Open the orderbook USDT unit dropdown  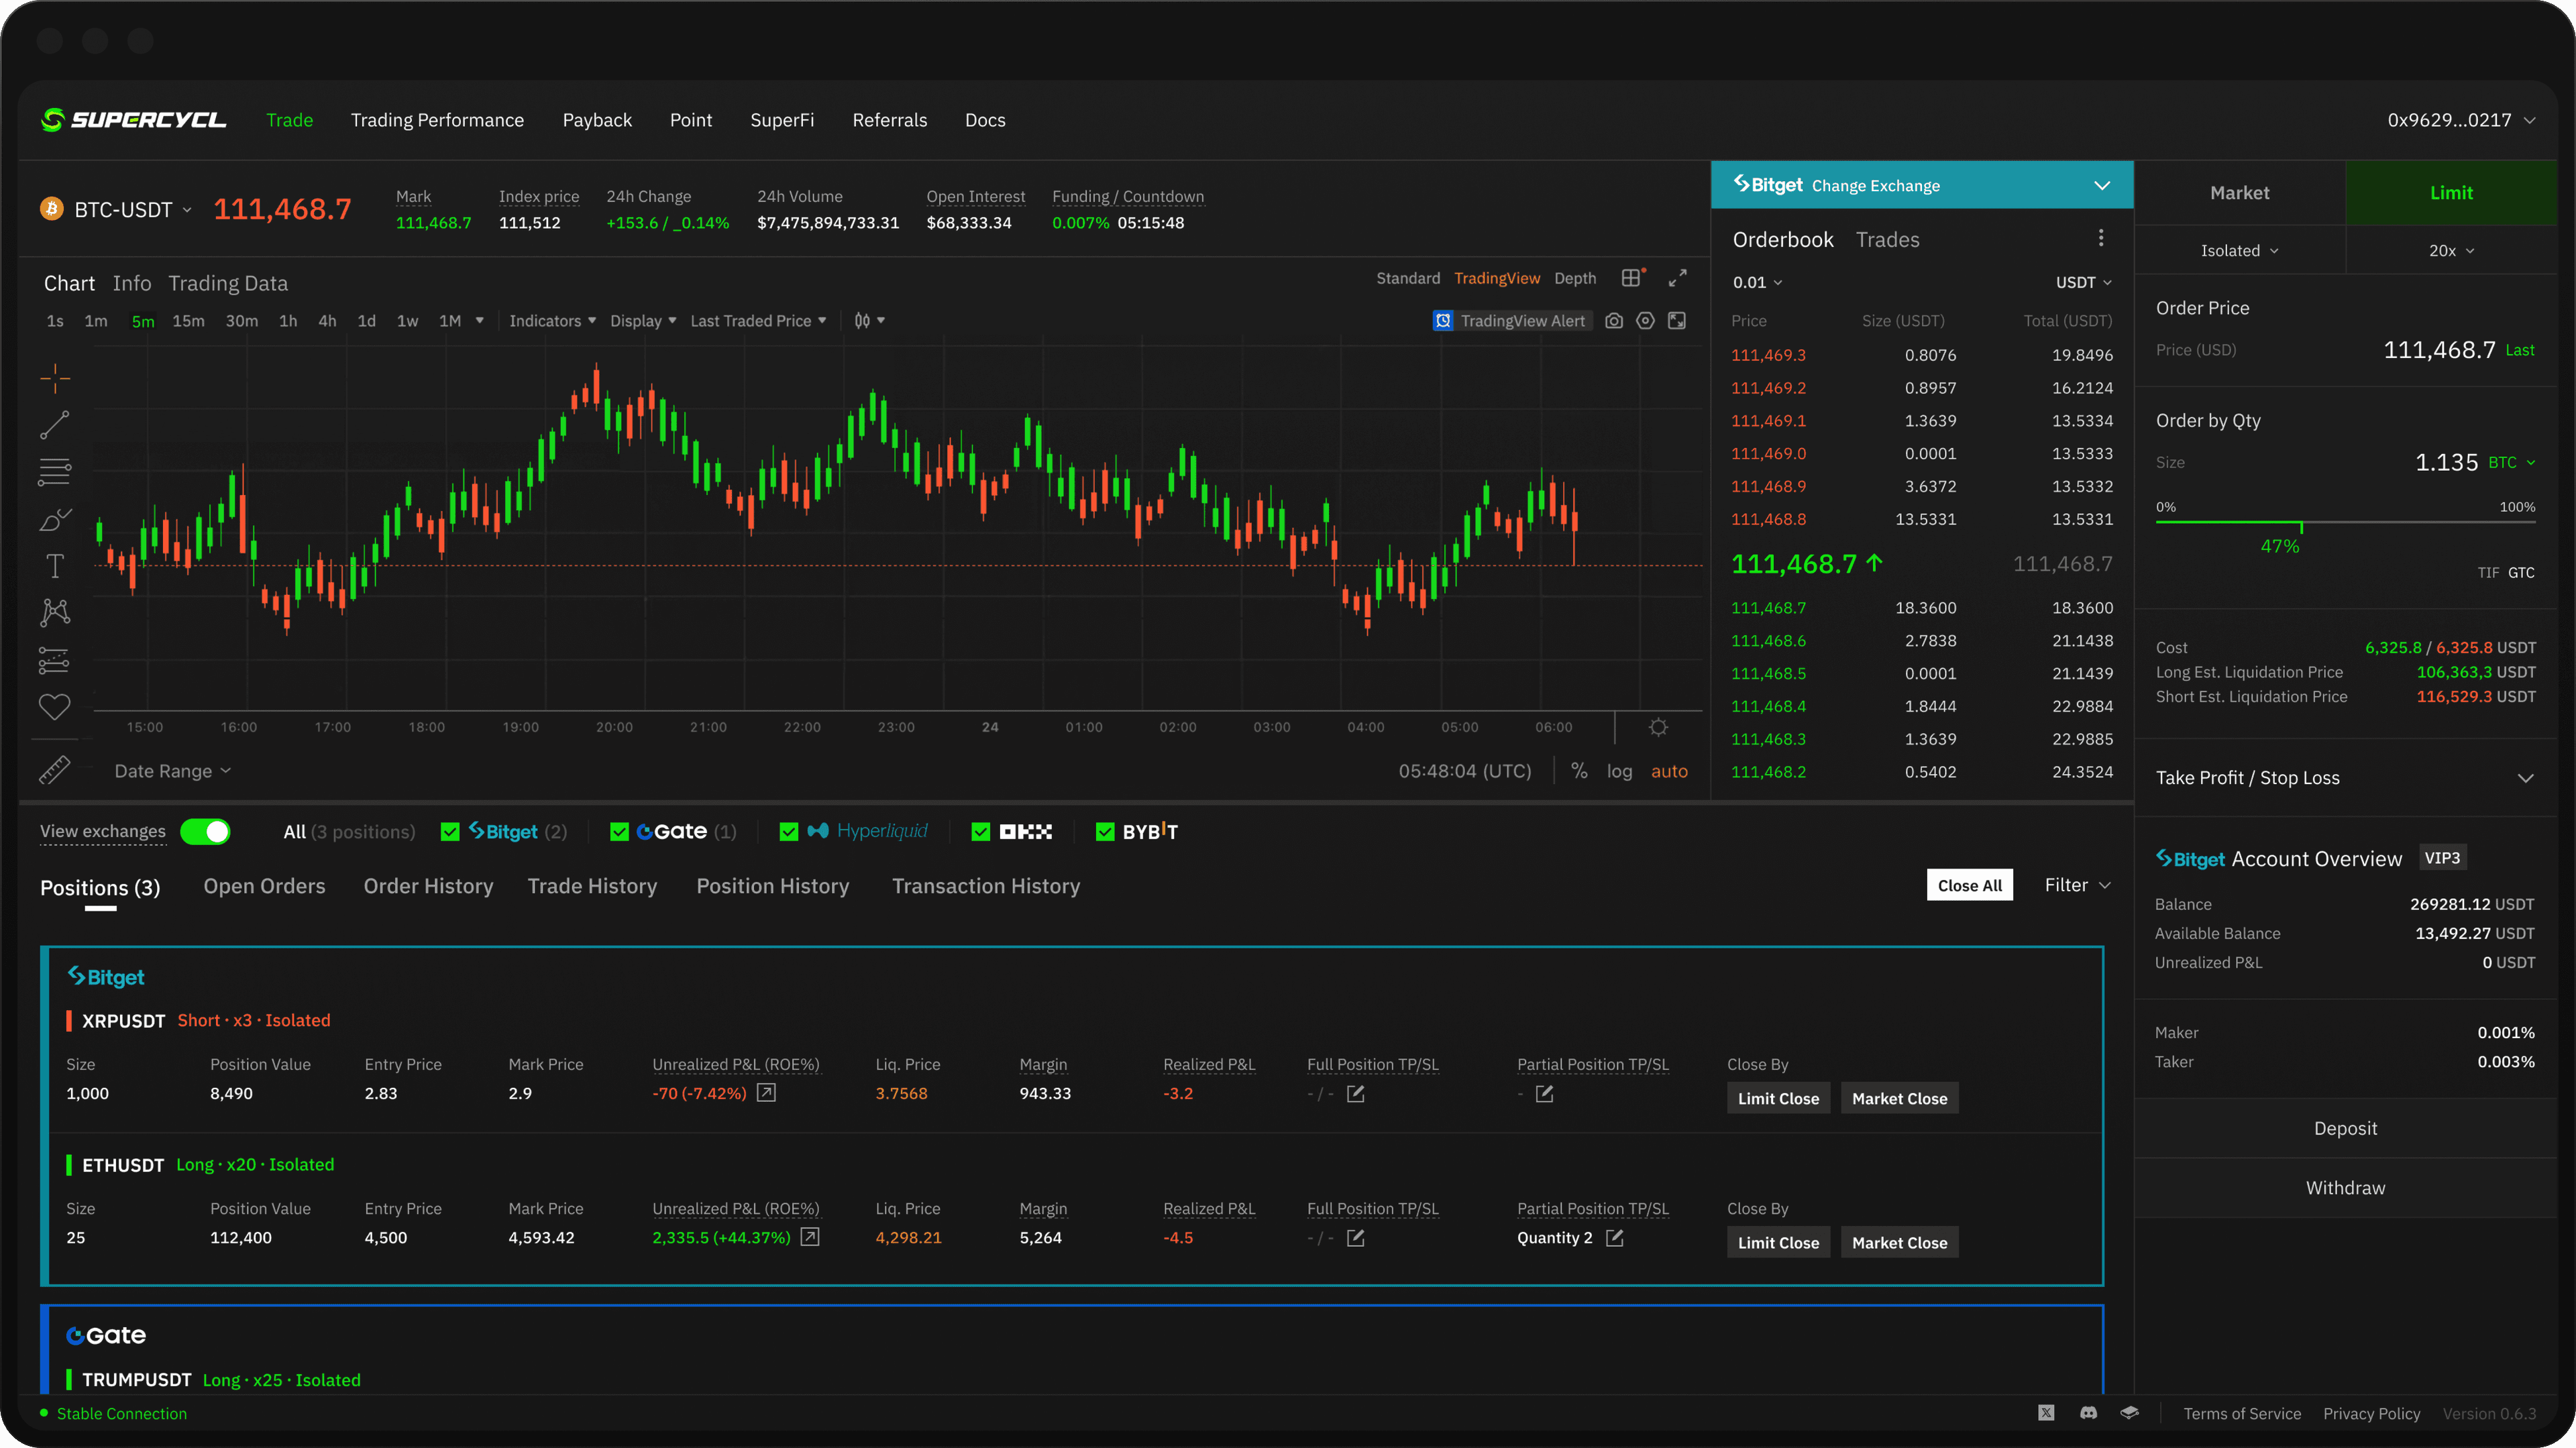click(x=2084, y=283)
